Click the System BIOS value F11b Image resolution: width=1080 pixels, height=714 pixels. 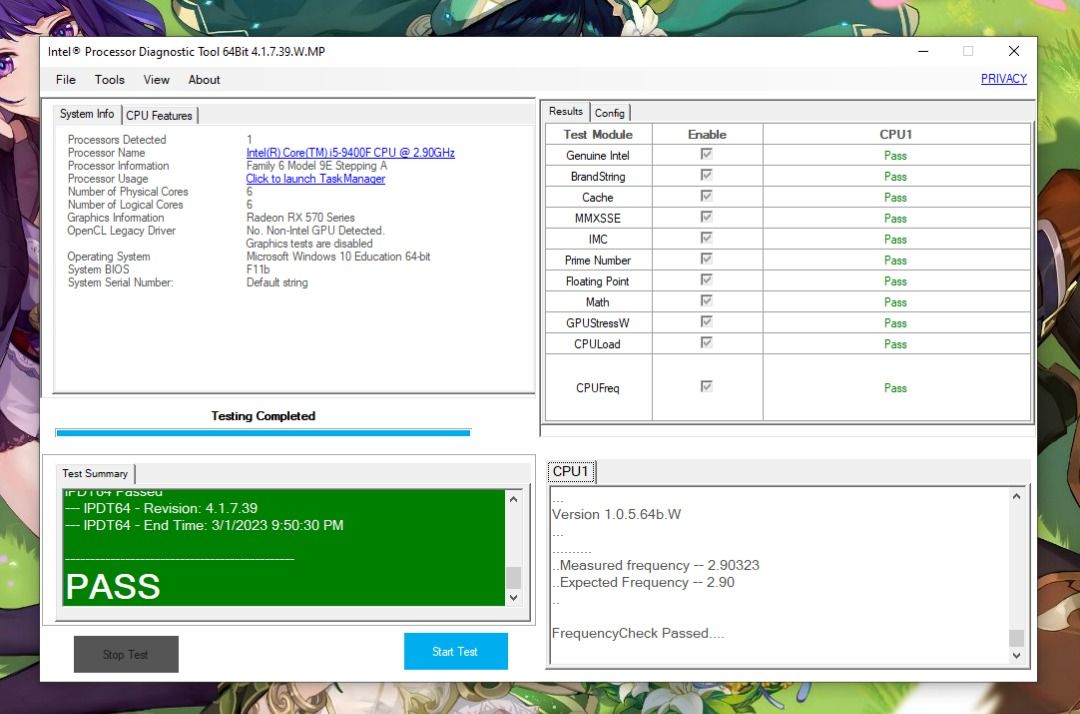(258, 269)
